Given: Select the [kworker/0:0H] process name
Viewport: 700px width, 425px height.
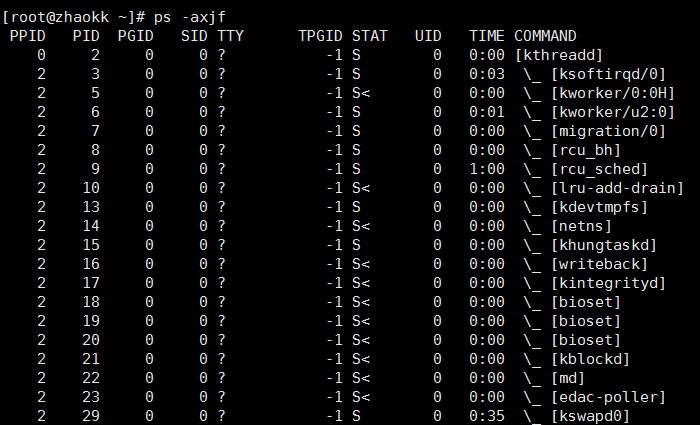Looking at the screenshot, I should [613, 93].
